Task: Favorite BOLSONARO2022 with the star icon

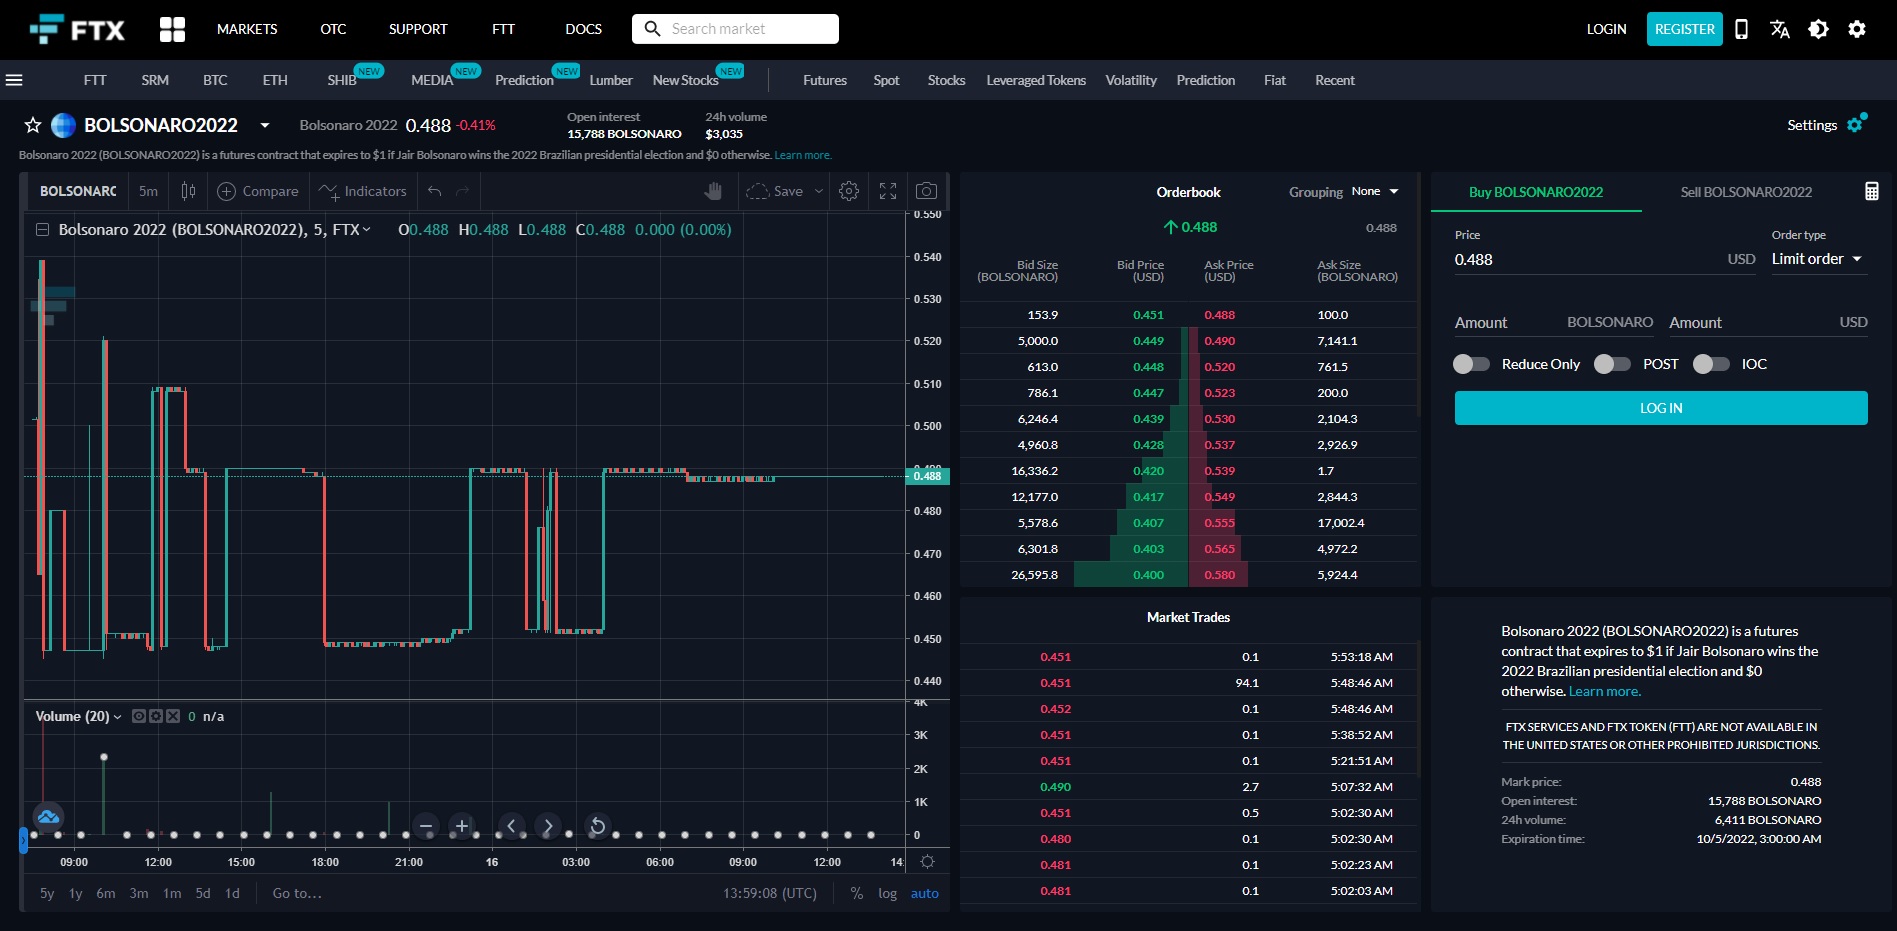Action: pos(33,125)
